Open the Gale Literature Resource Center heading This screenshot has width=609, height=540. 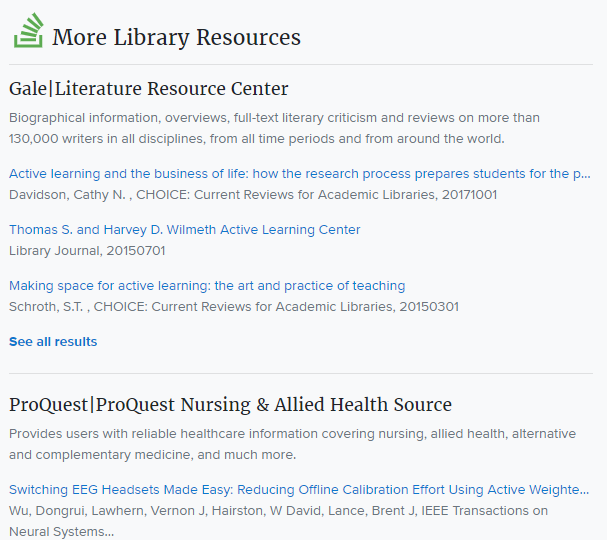pyautogui.click(x=148, y=89)
